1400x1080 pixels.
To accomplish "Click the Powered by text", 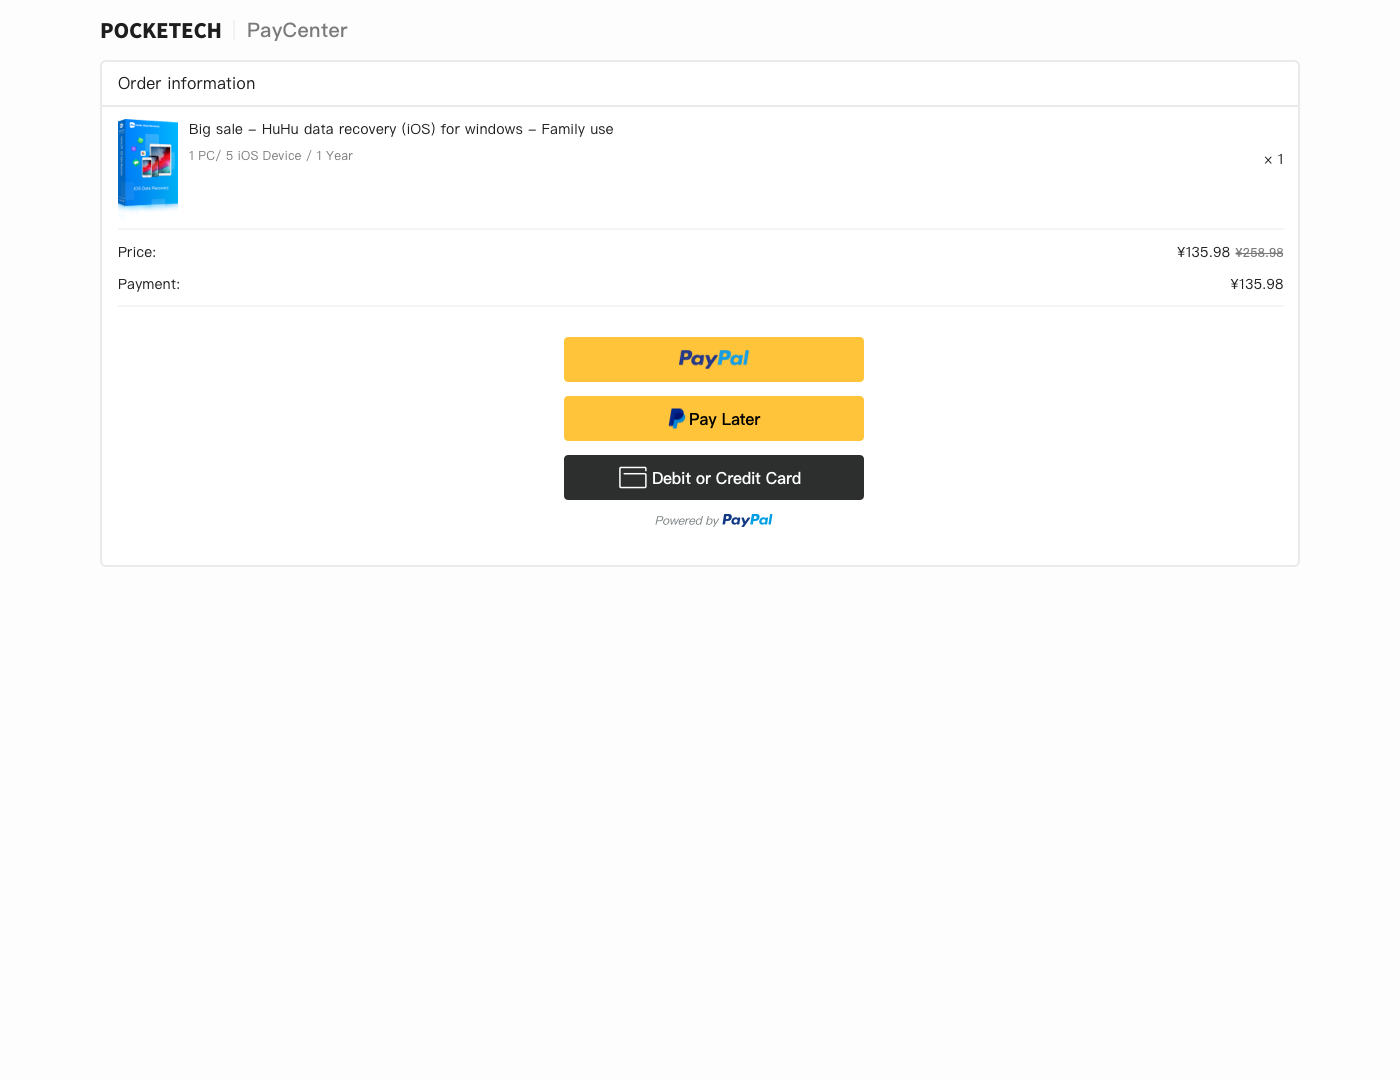I will point(686,521).
